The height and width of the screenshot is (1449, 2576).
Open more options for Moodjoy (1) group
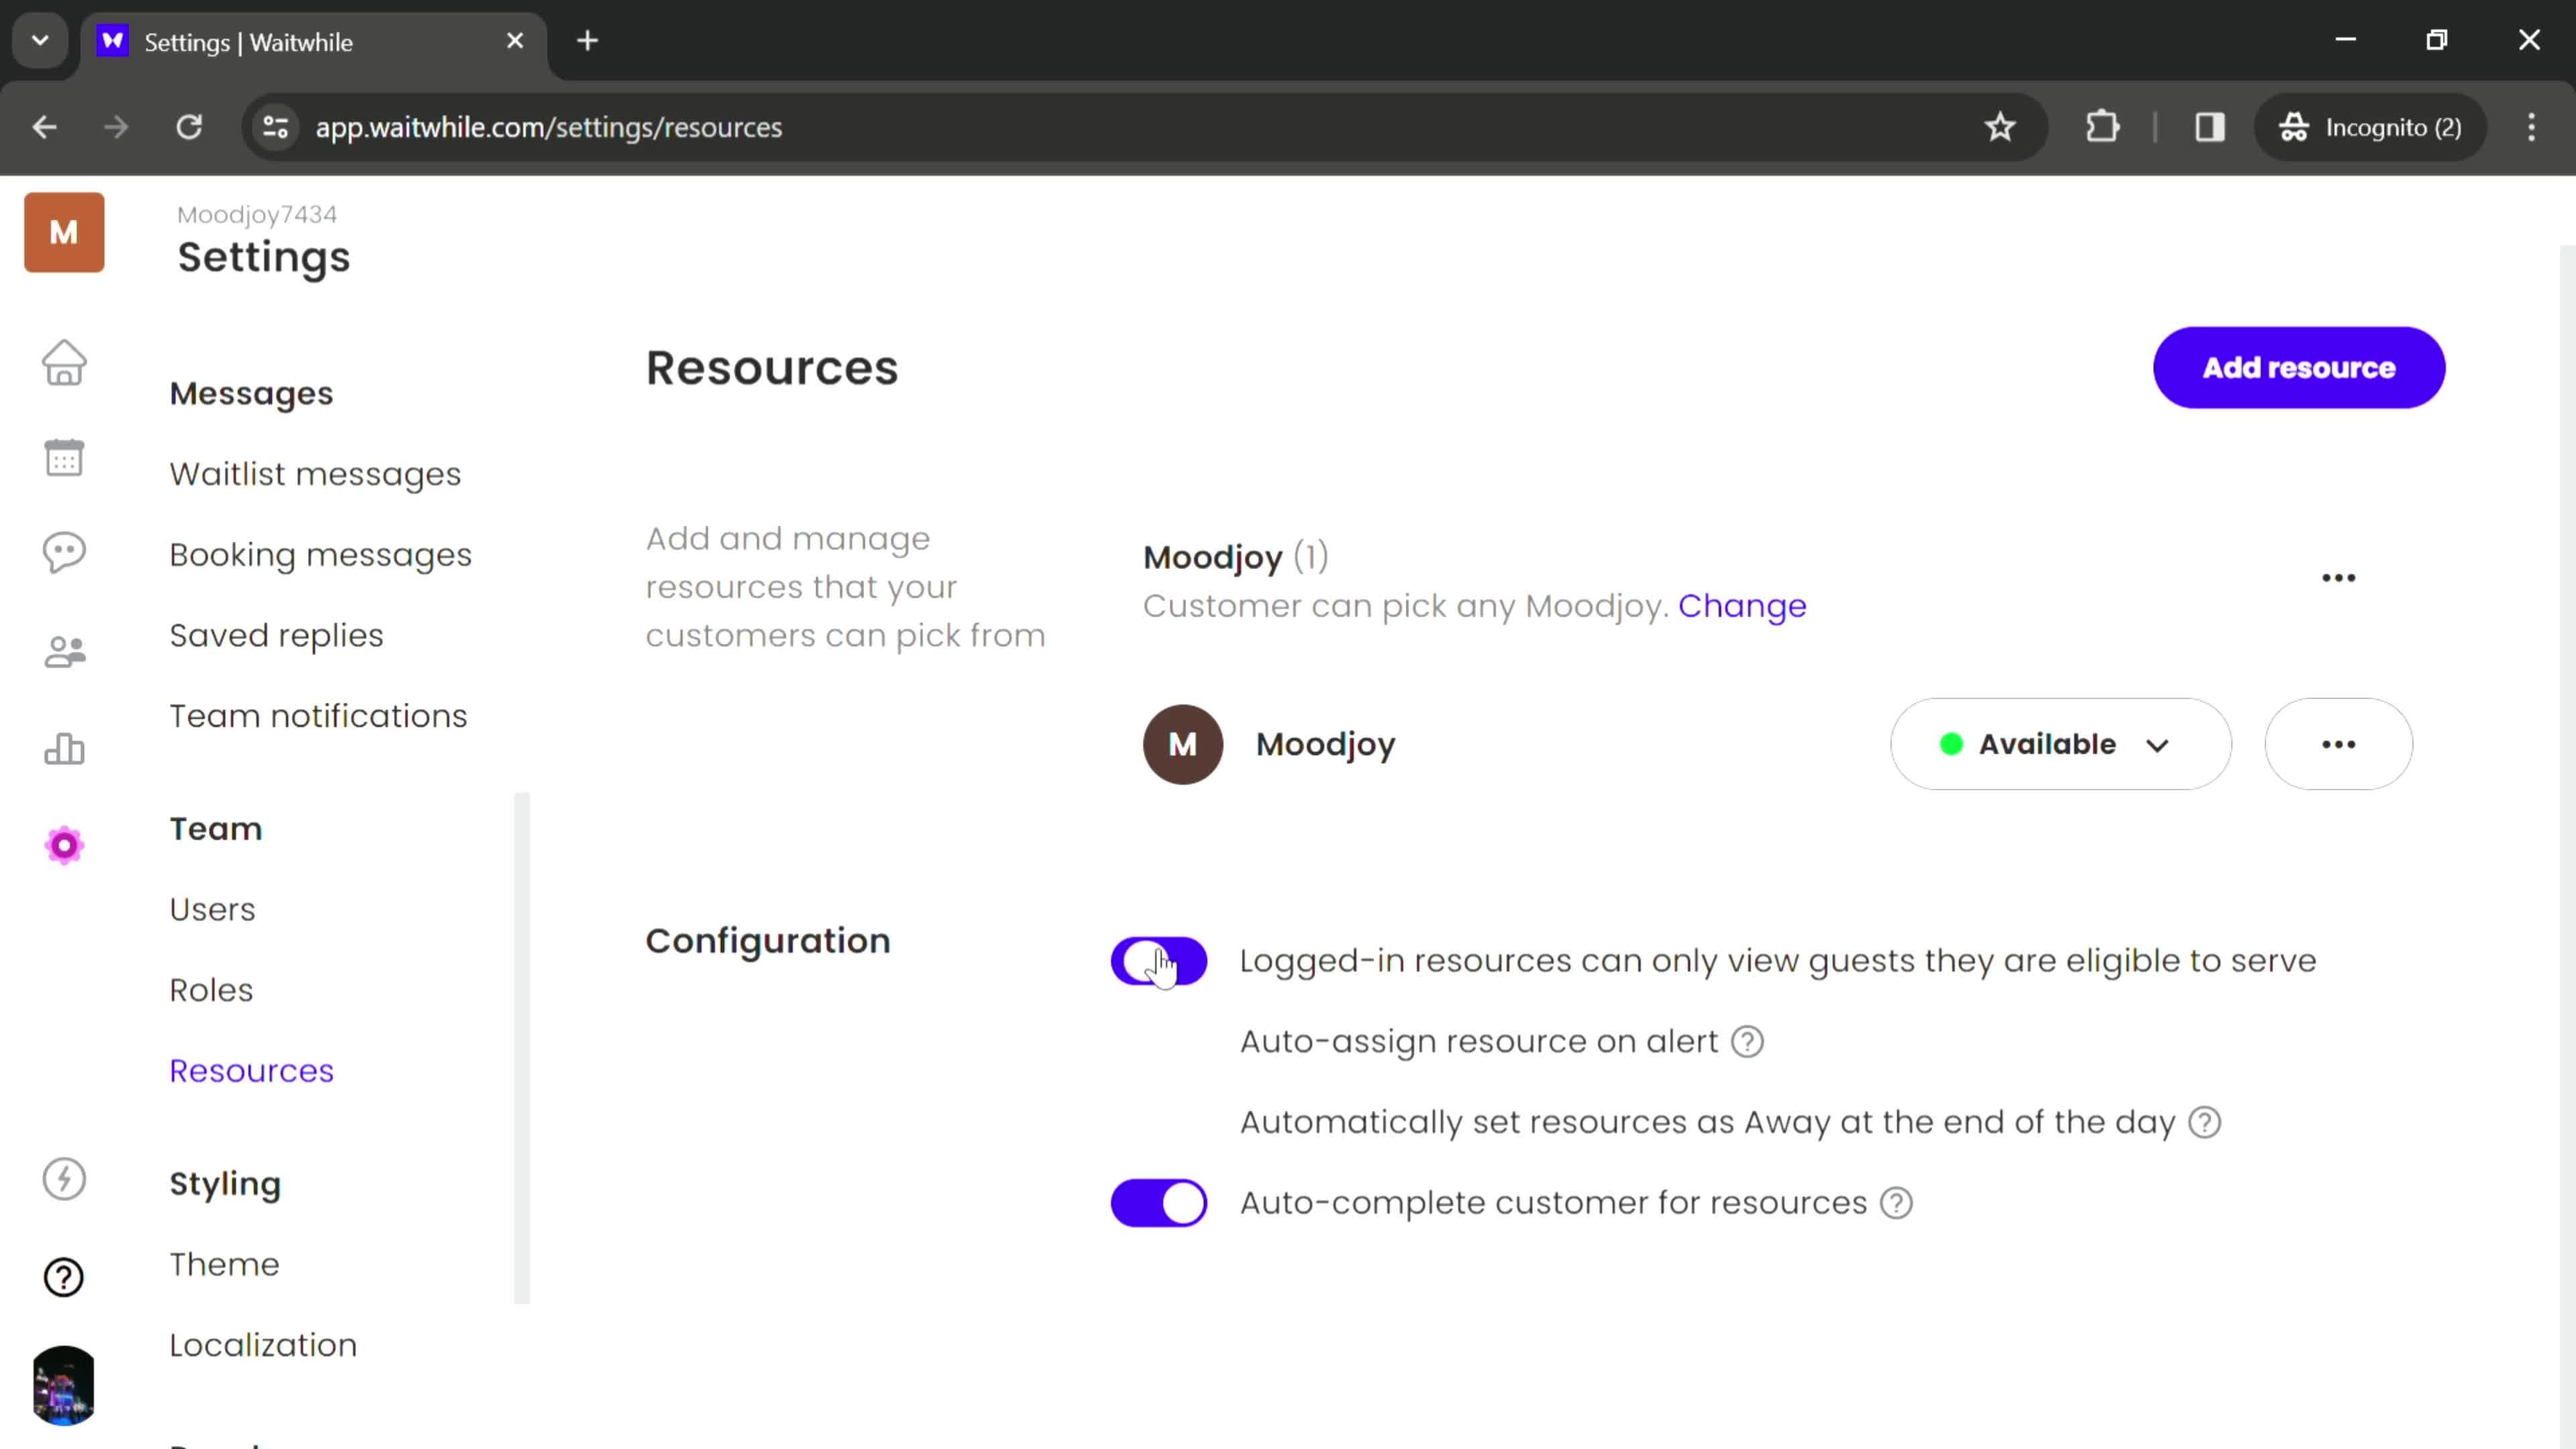pyautogui.click(x=2338, y=578)
